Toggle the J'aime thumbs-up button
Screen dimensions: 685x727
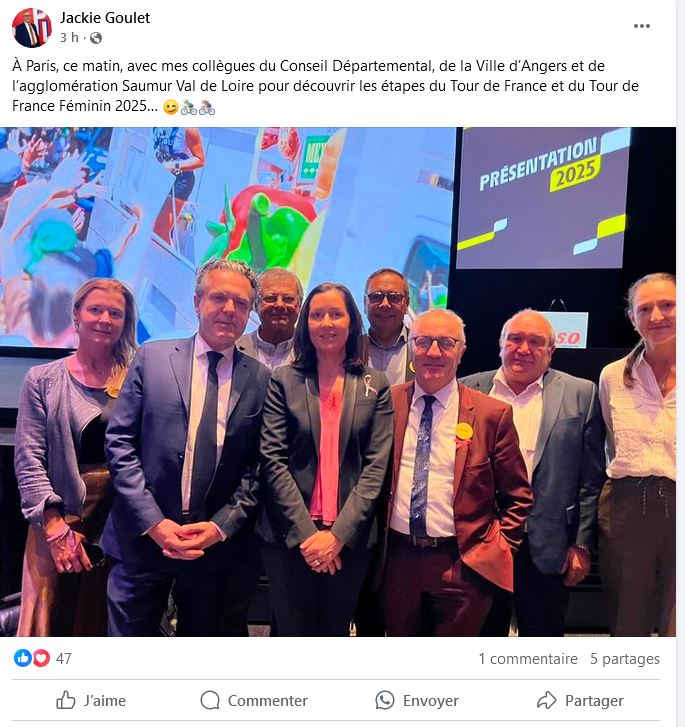[x=91, y=700]
